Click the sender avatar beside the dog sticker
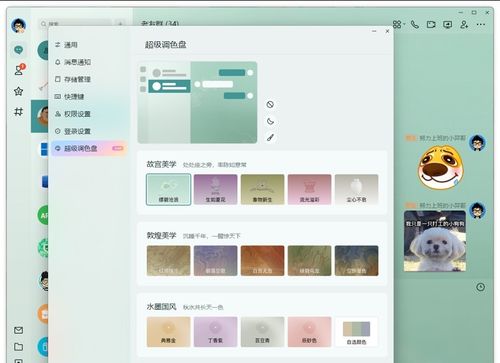Image resolution: width=500 pixels, height=363 pixels. (x=477, y=143)
